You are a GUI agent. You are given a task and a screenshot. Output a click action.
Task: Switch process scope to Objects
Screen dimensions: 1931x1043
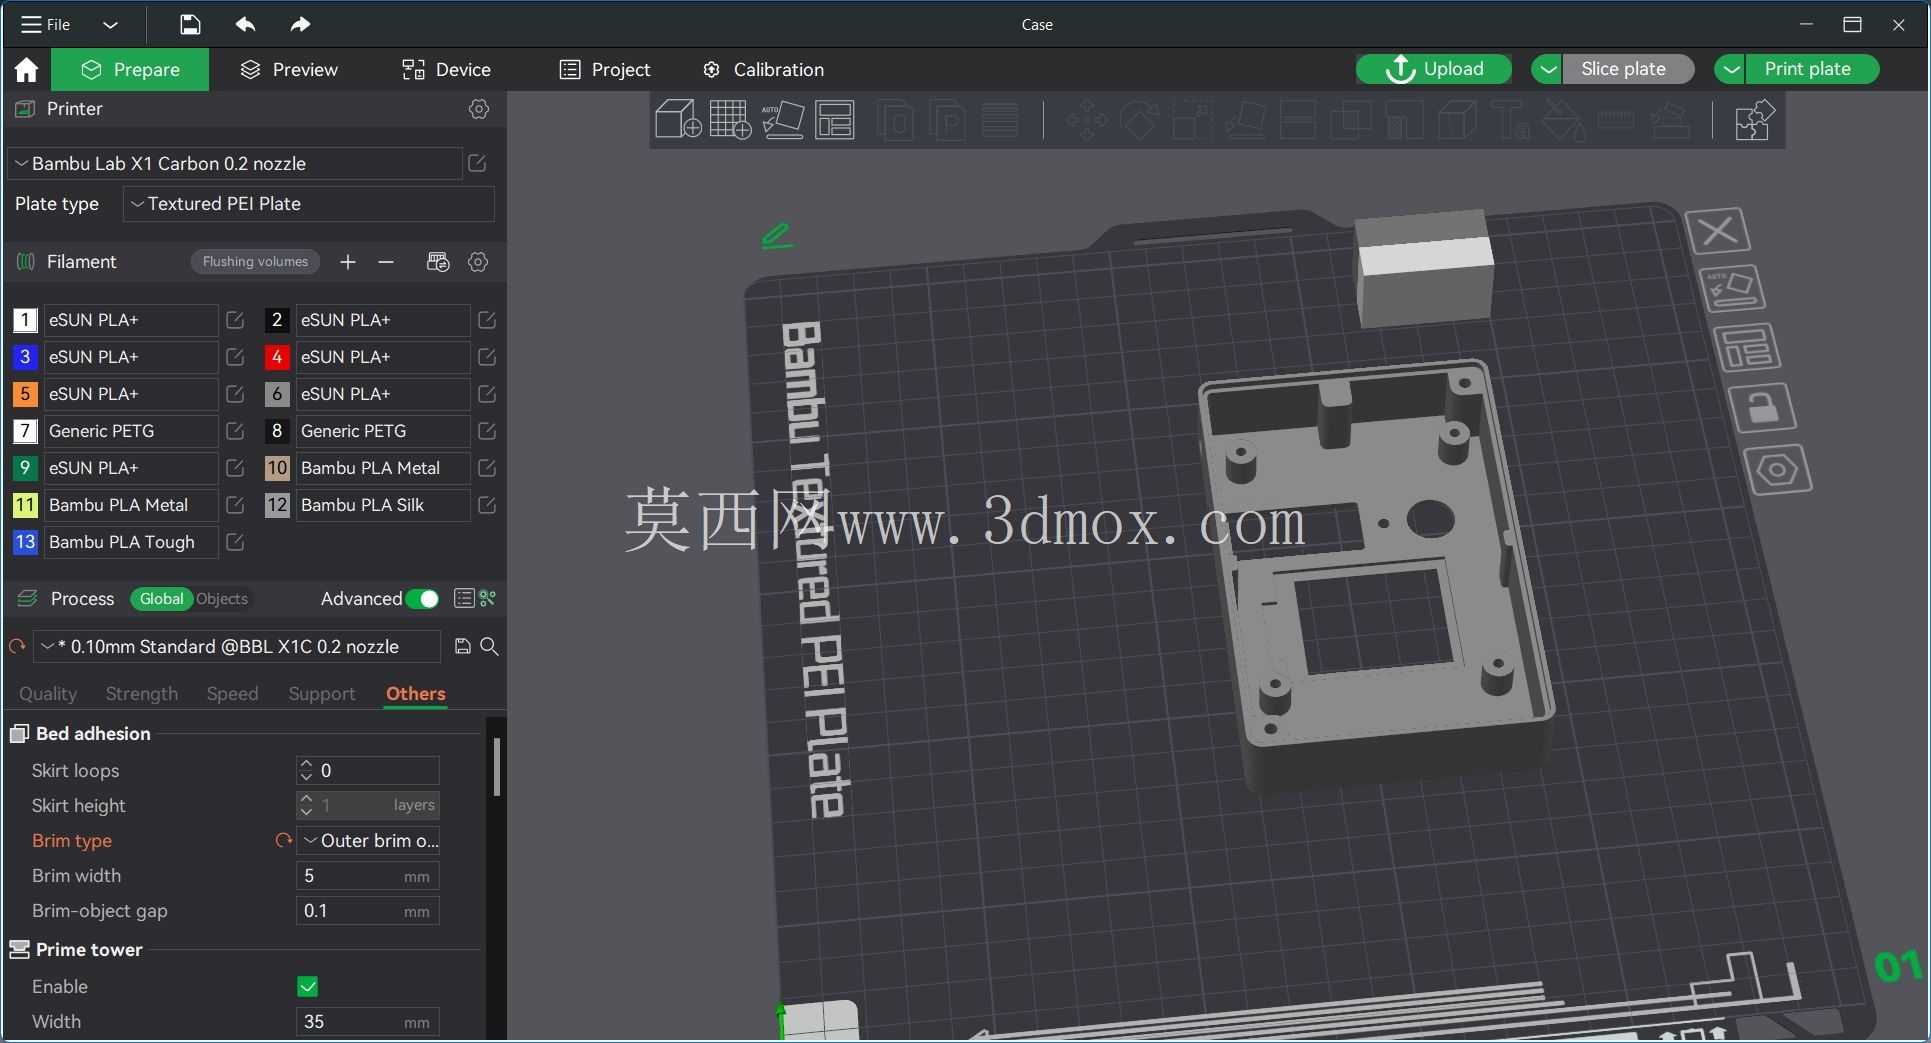pos(221,599)
